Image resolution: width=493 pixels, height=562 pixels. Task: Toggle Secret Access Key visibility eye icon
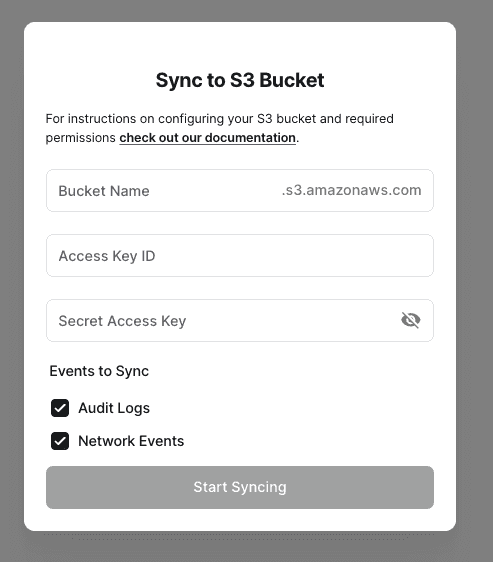point(411,320)
